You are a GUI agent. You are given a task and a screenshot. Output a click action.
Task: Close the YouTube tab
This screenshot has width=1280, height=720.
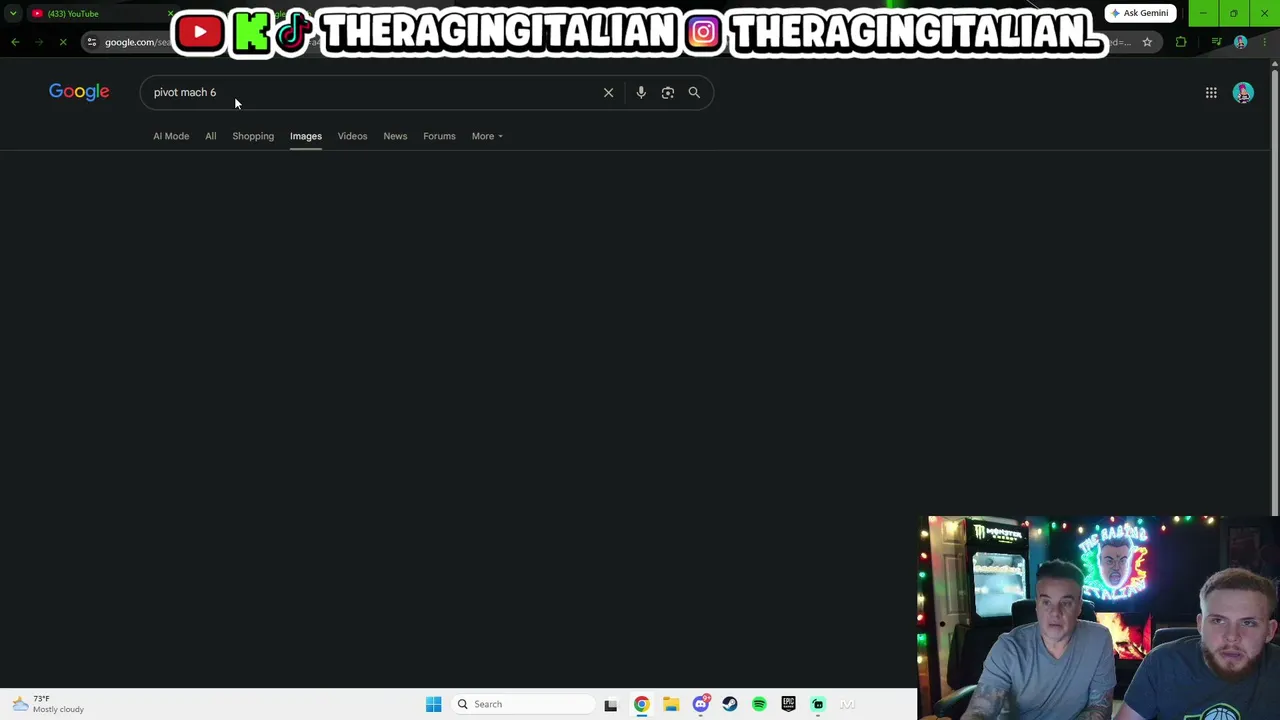click(171, 13)
